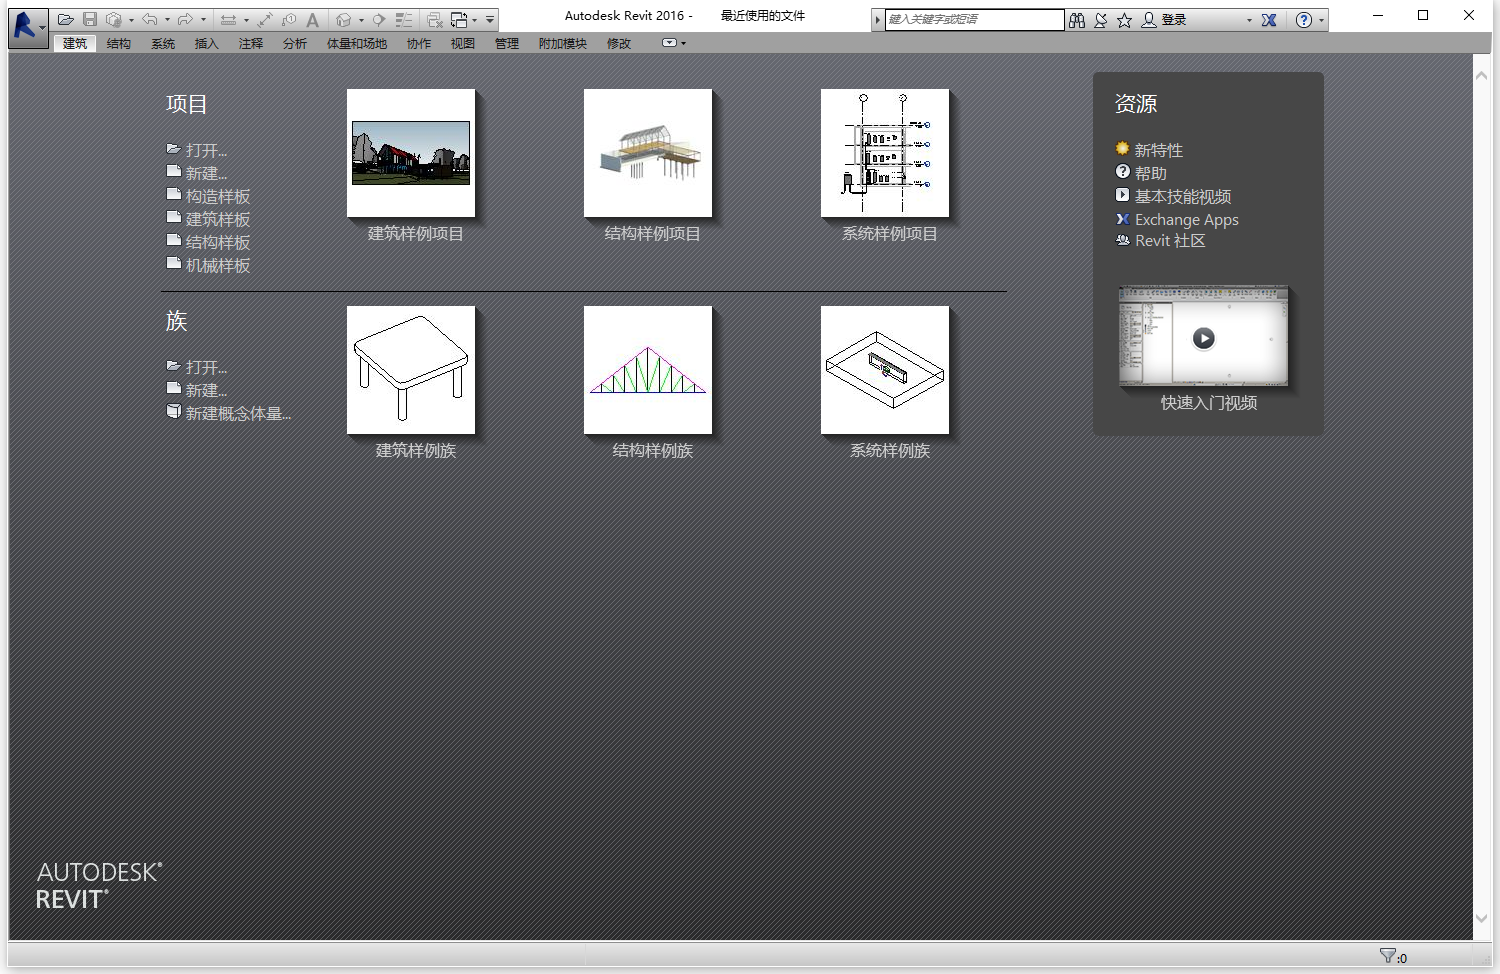
Task: Click the Save disk icon
Action: (90, 20)
